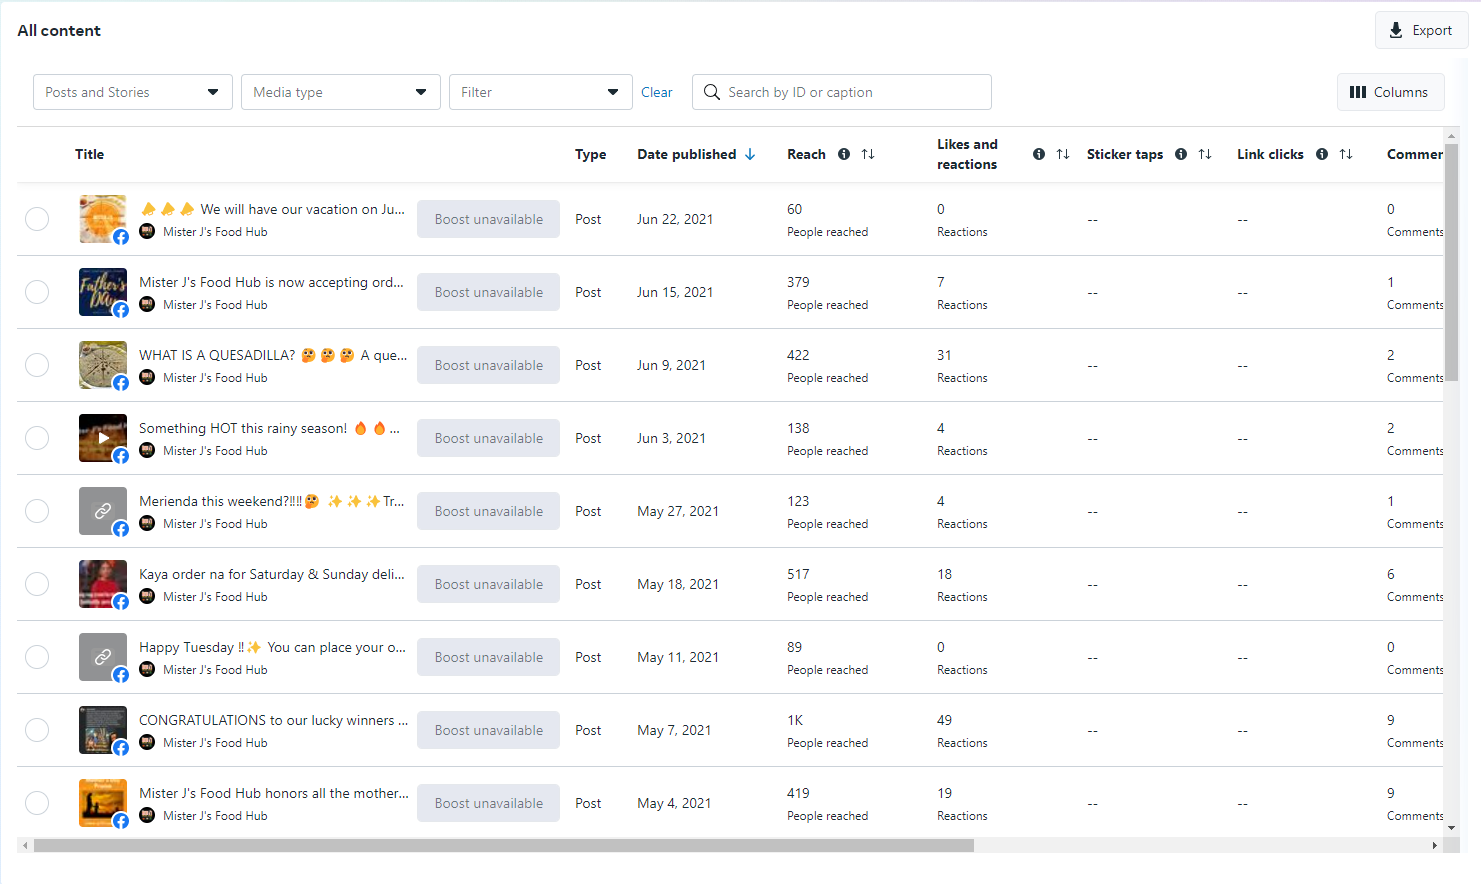
Task: Sort by Link clicks arrows icon
Action: [1346, 154]
